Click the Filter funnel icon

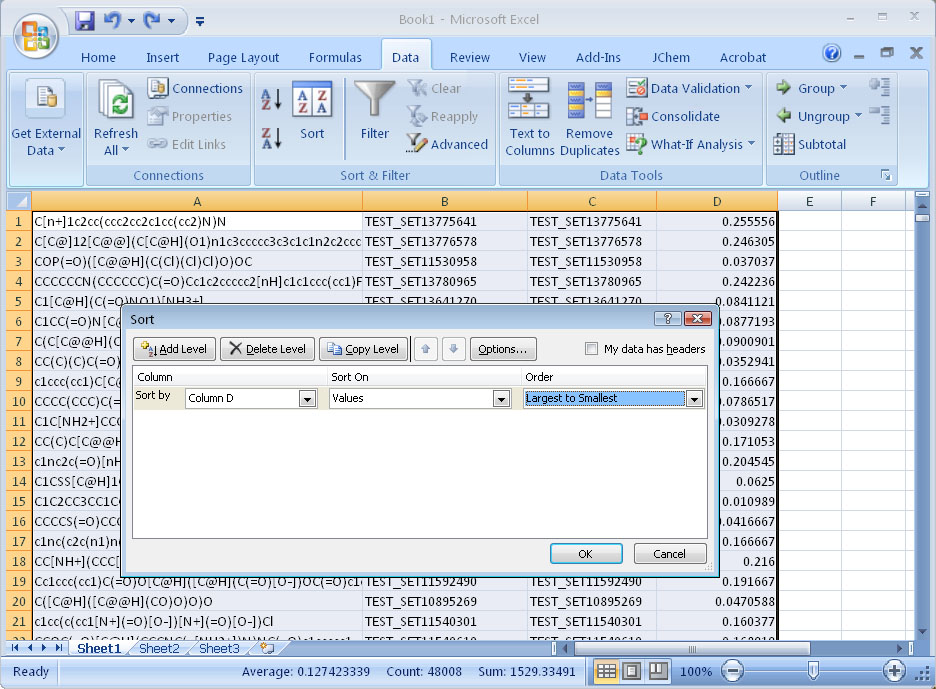pos(375,110)
